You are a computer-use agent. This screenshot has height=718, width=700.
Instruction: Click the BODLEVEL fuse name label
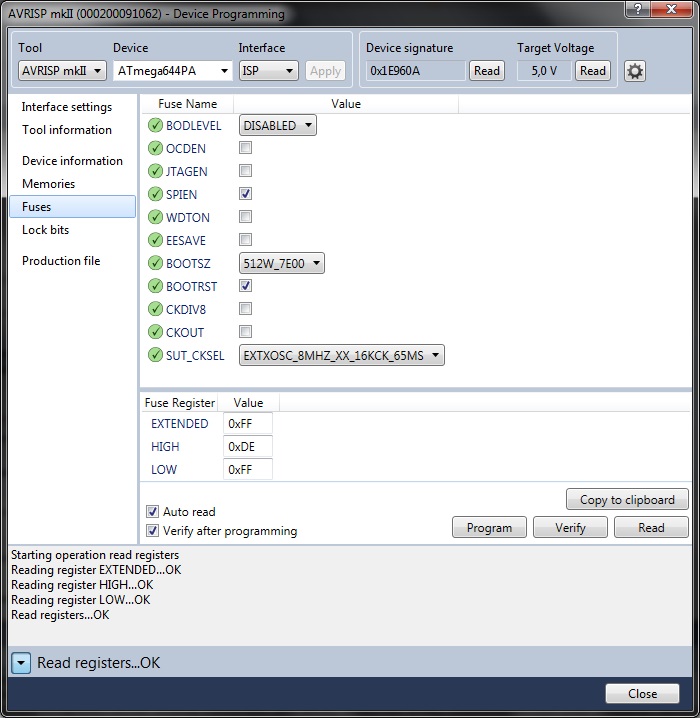coord(193,126)
